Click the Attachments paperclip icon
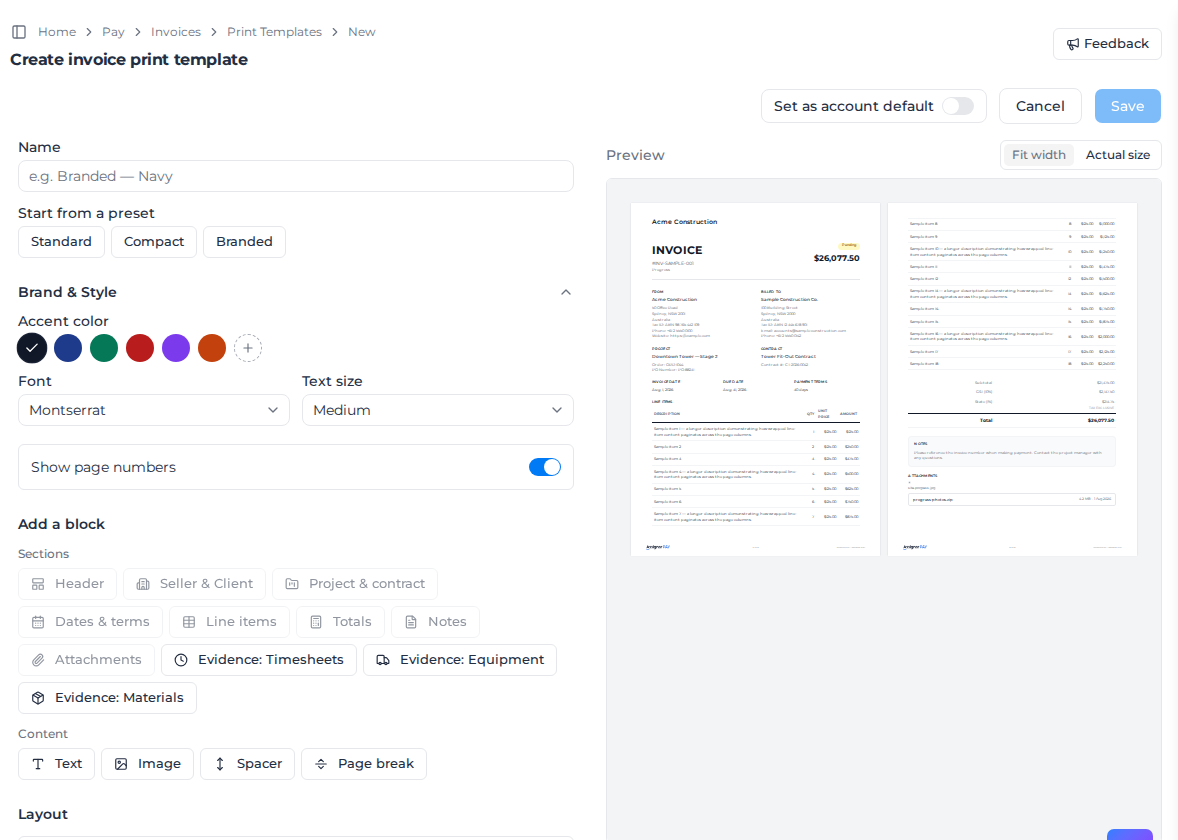 [x=38, y=660]
